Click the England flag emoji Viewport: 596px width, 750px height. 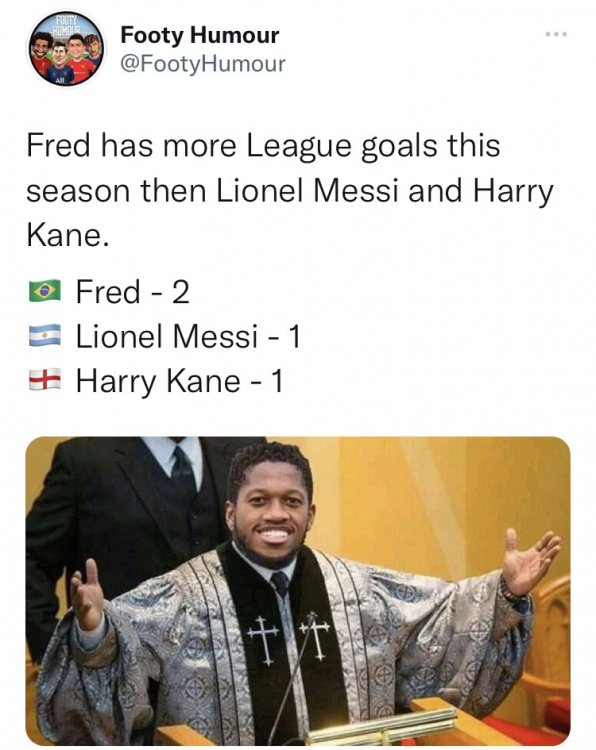pyautogui.click(x=44, y=380)
